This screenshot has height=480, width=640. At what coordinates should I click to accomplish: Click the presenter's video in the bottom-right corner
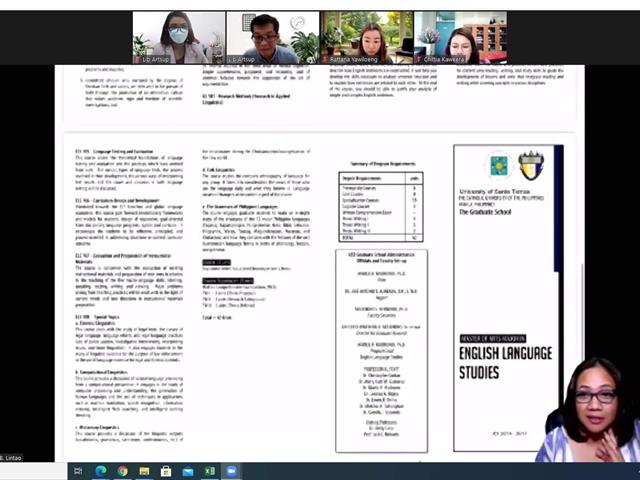pyautogui.click(x=589, y=409)
